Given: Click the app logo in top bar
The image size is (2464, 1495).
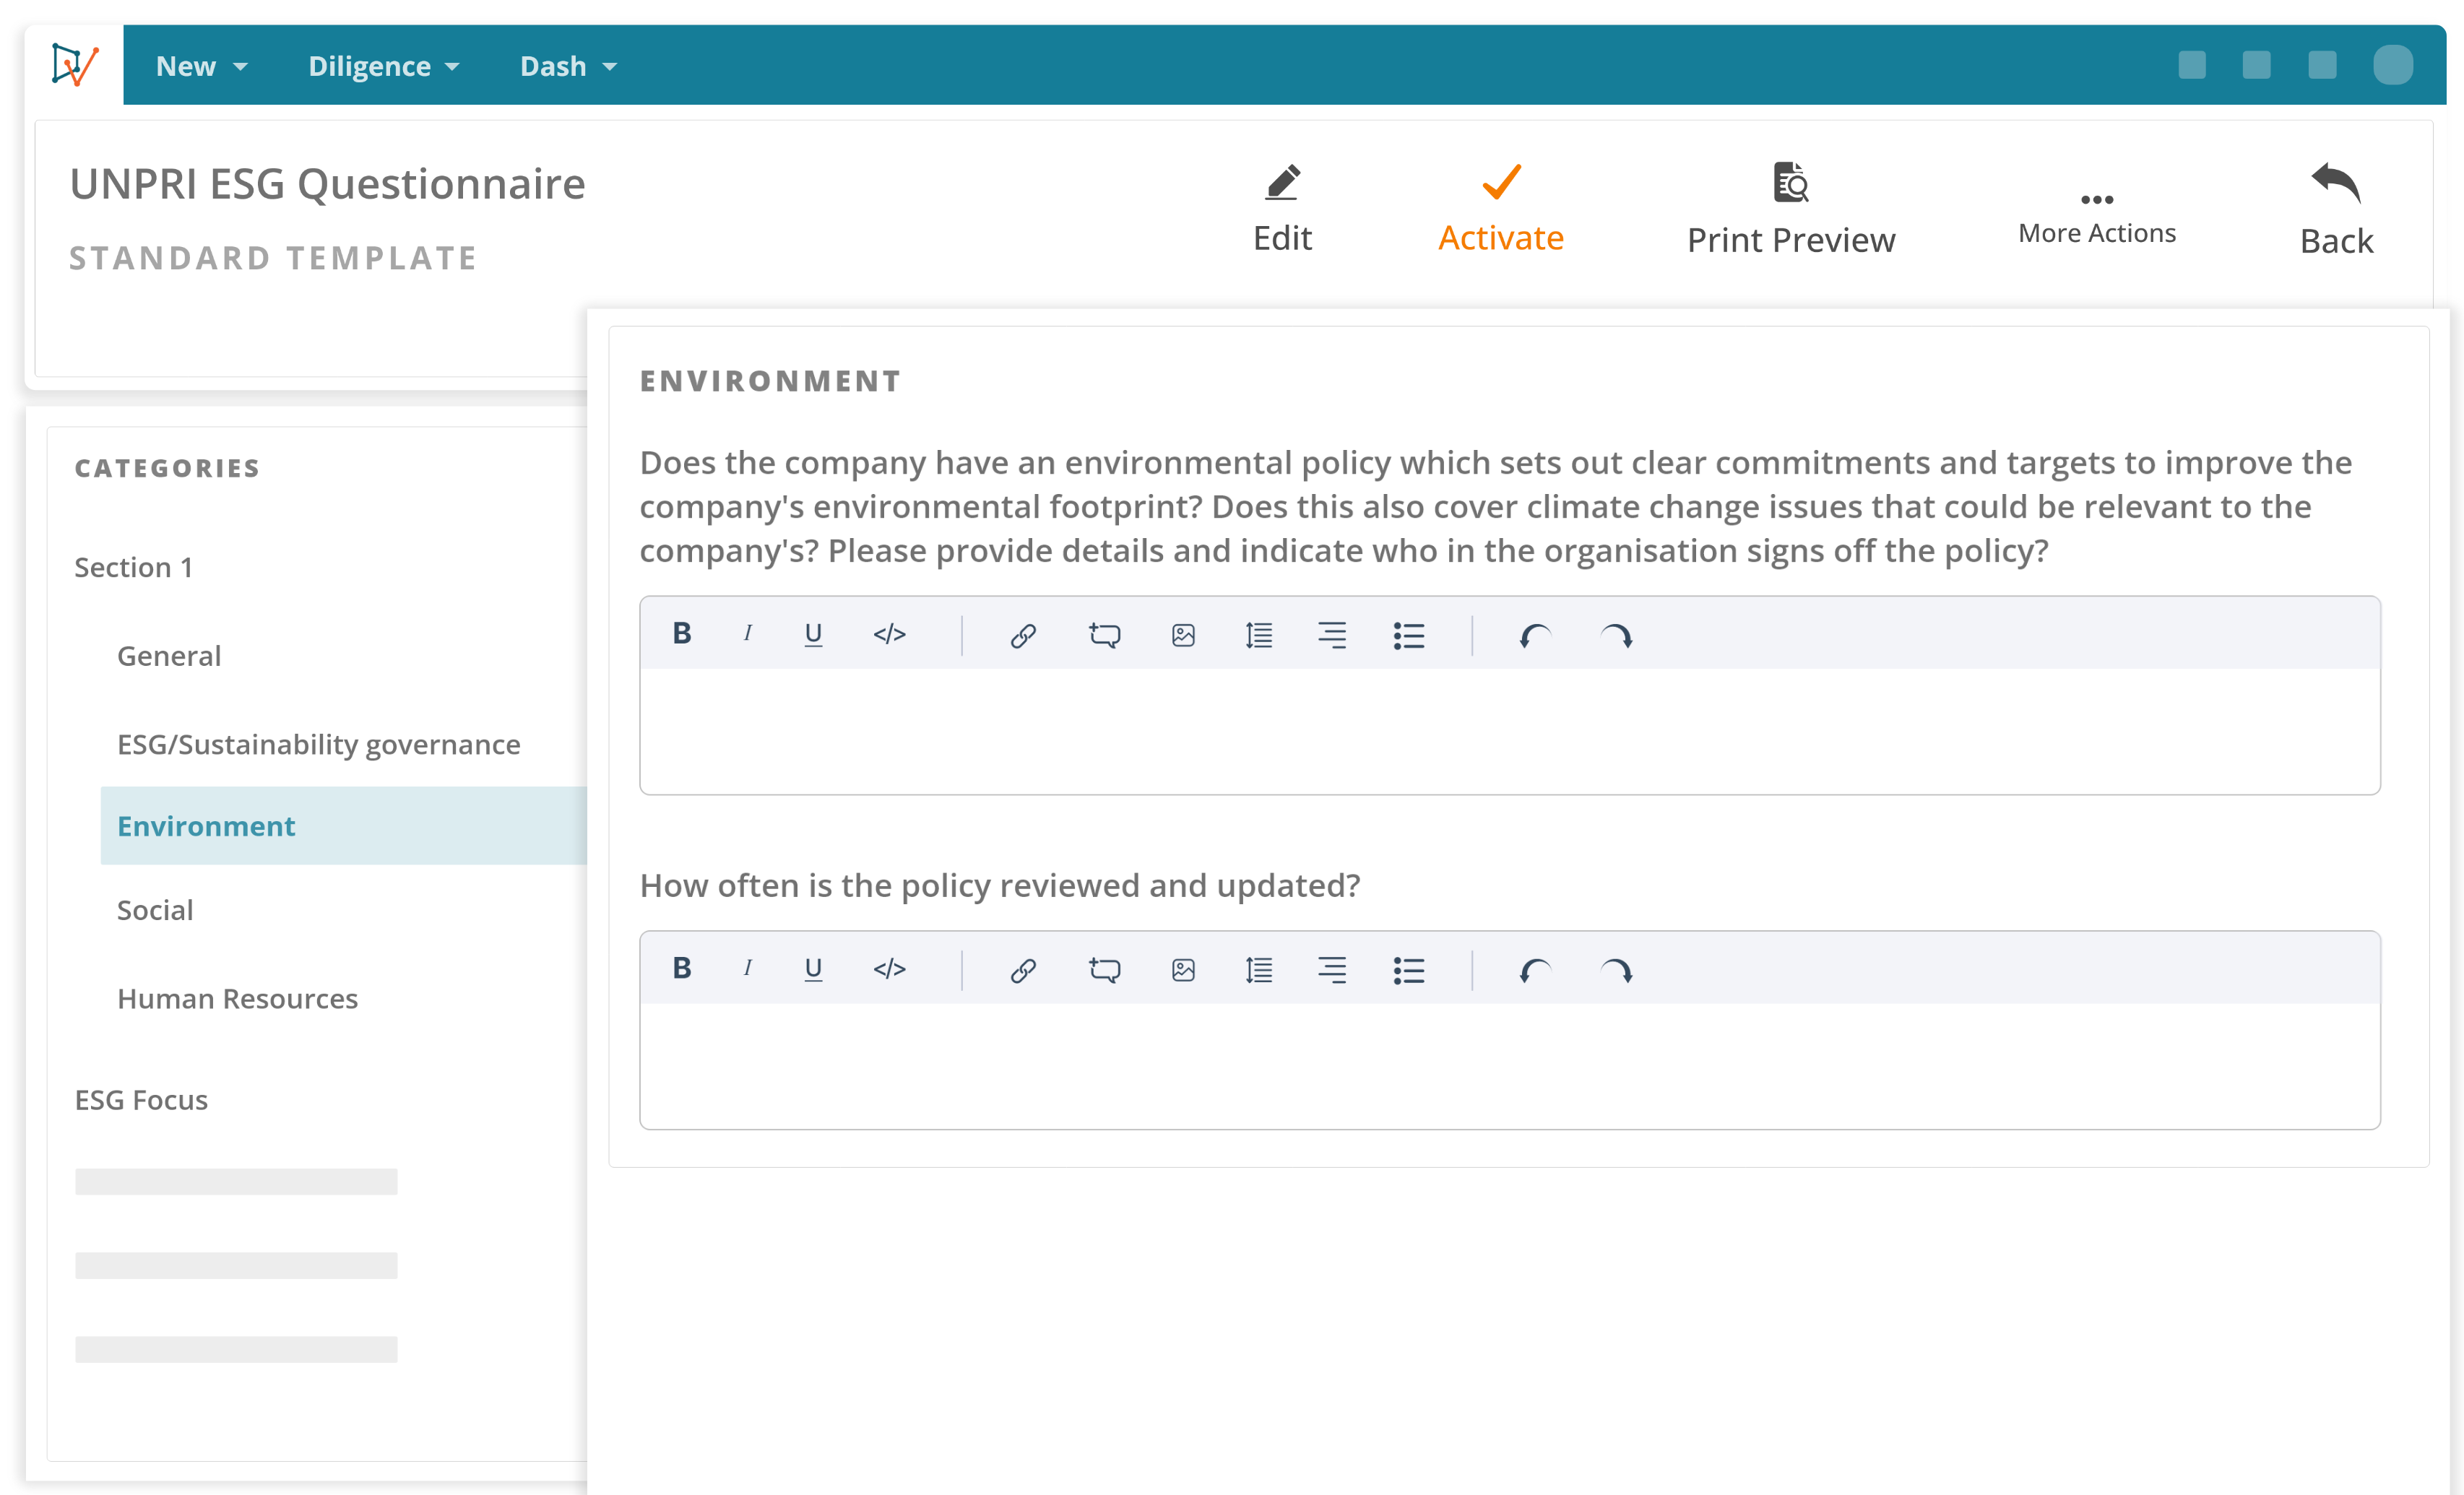Looking at the screenshot, I should click(x=75, y=65).
